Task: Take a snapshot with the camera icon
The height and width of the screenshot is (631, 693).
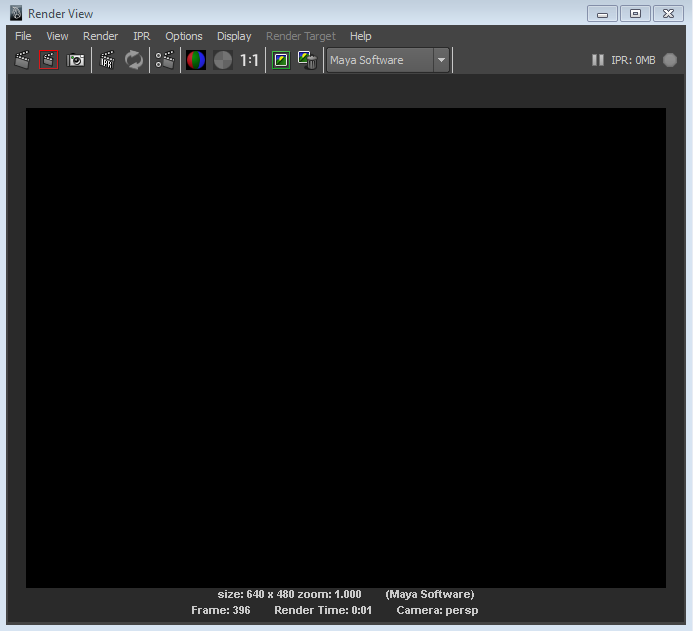Action: click(76, 60)
